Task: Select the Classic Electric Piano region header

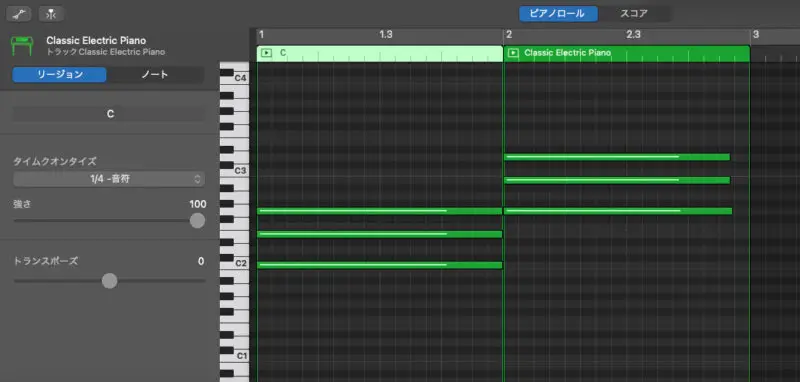Action: tap(627, 53)
